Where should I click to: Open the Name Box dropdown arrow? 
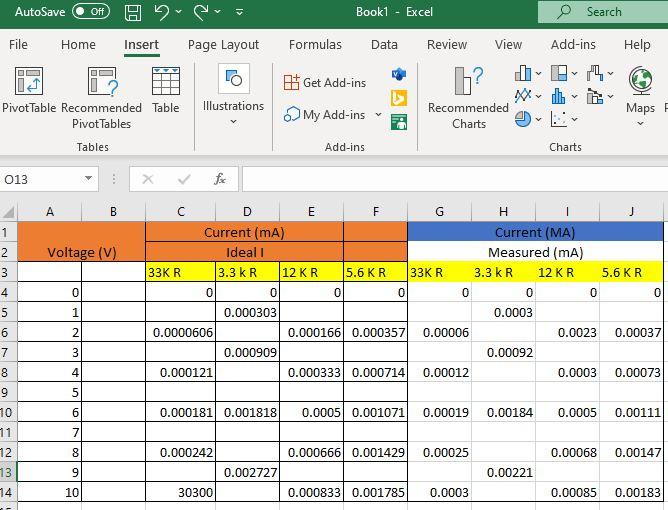tap(88, 179)
